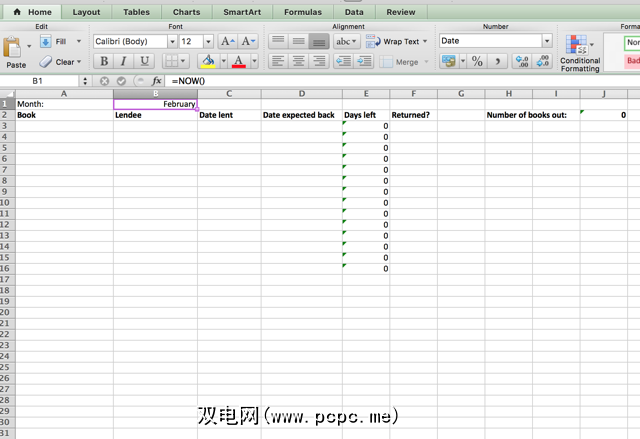Open the Date number format dropdown

point(547,41)
